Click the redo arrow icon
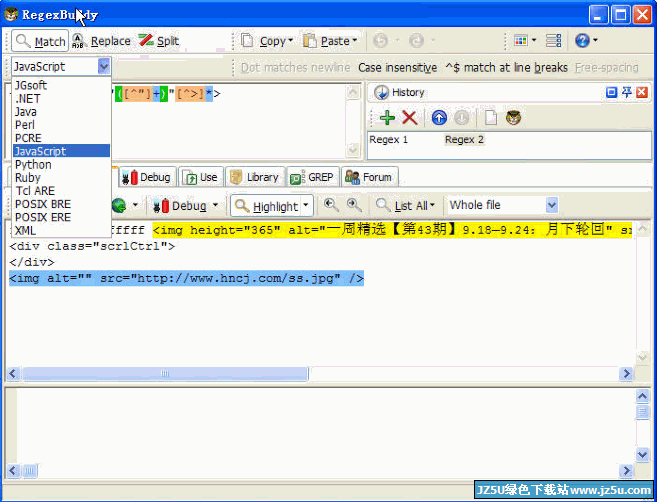The width and height of the screenshot is (657, 502). 416,41
